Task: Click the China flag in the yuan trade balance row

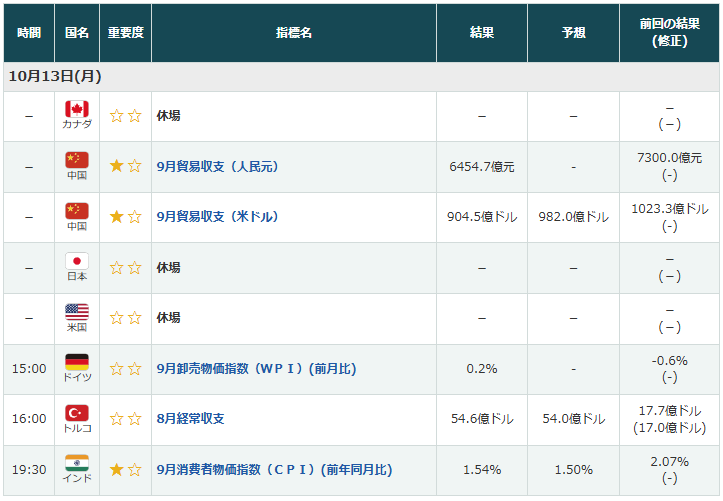Action: click(x=77, y=160)
